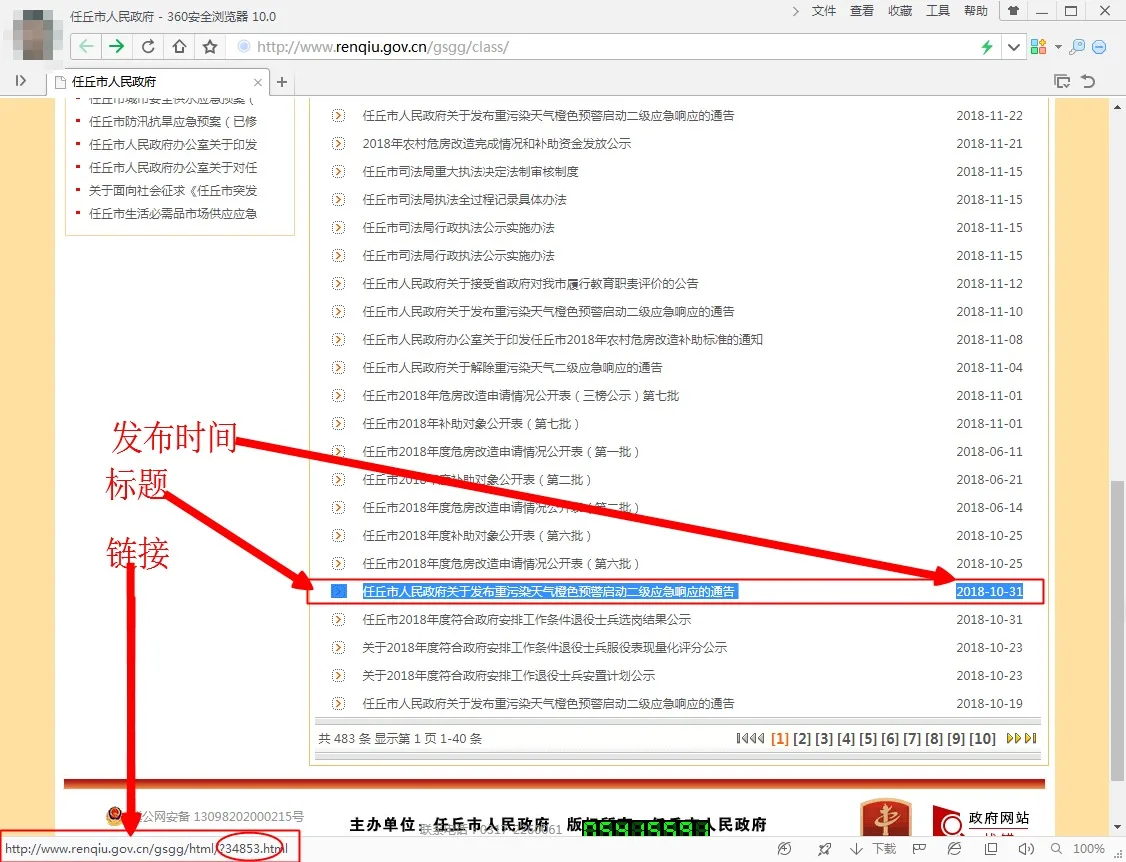Jump to last page arrow icon
Screen dimensions: 1126x862
(x=1030, y=738)
